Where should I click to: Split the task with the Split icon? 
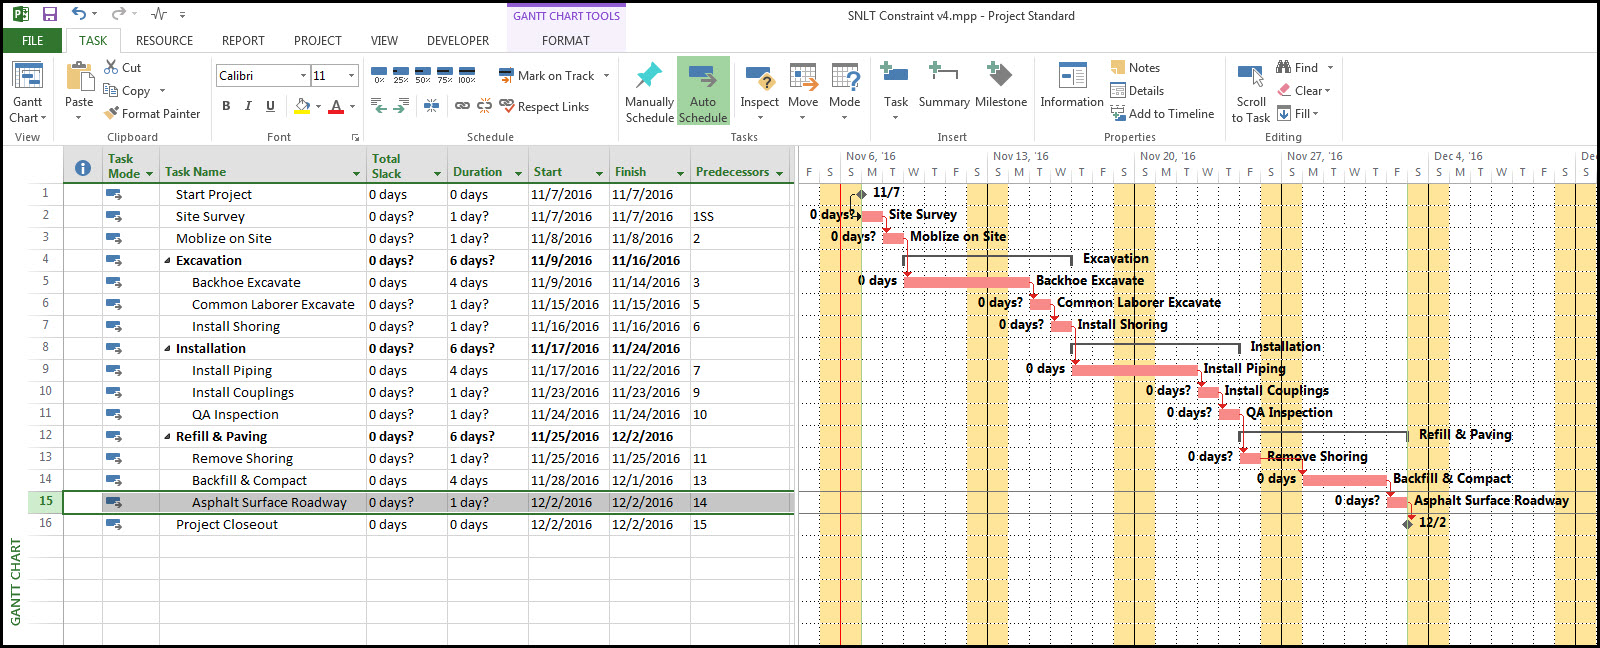pos(431,105)
